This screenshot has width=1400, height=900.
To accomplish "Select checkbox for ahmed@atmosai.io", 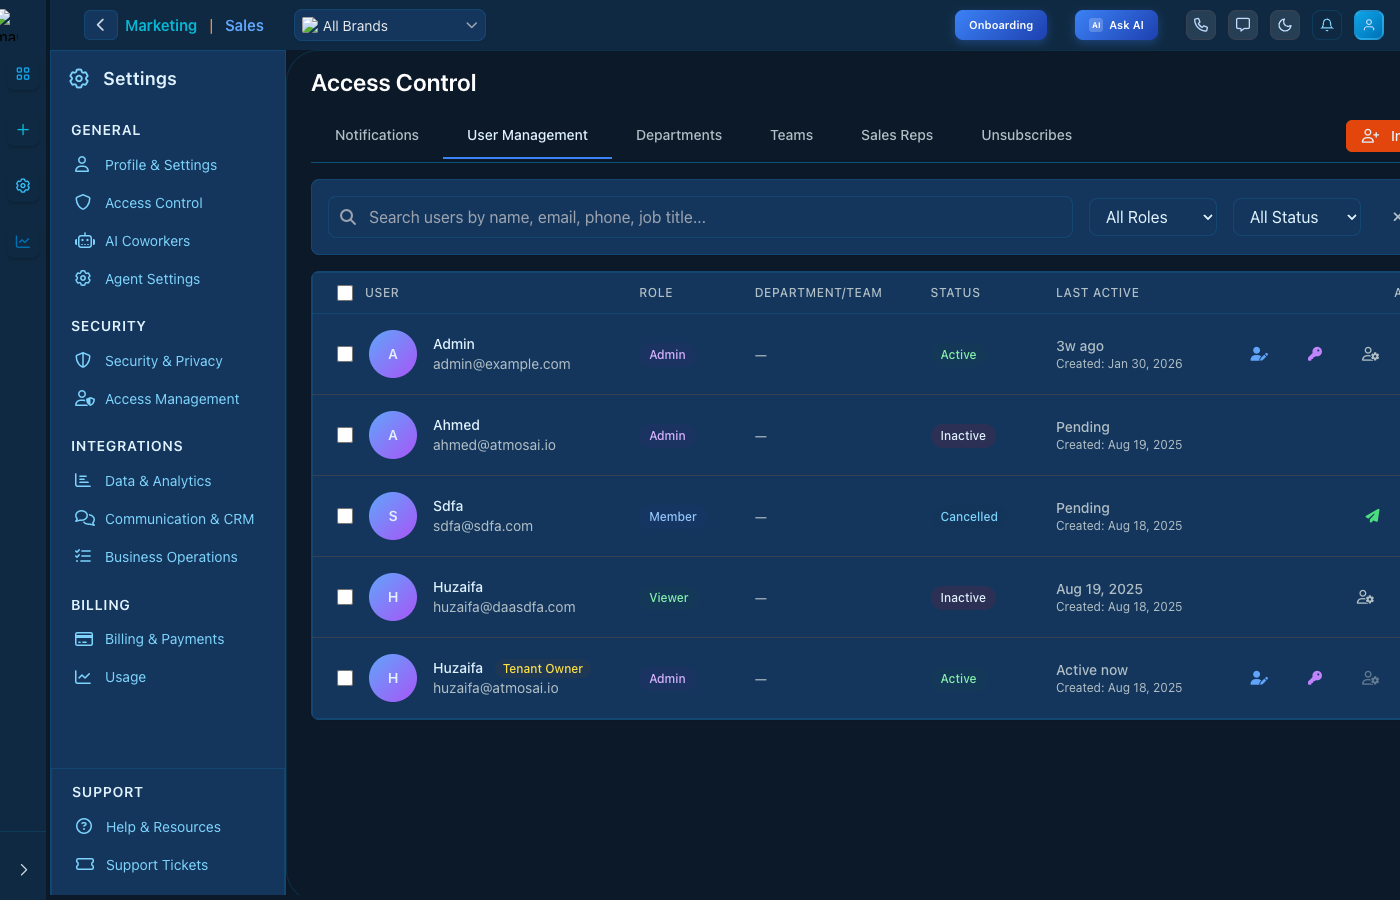I will 345,435.
